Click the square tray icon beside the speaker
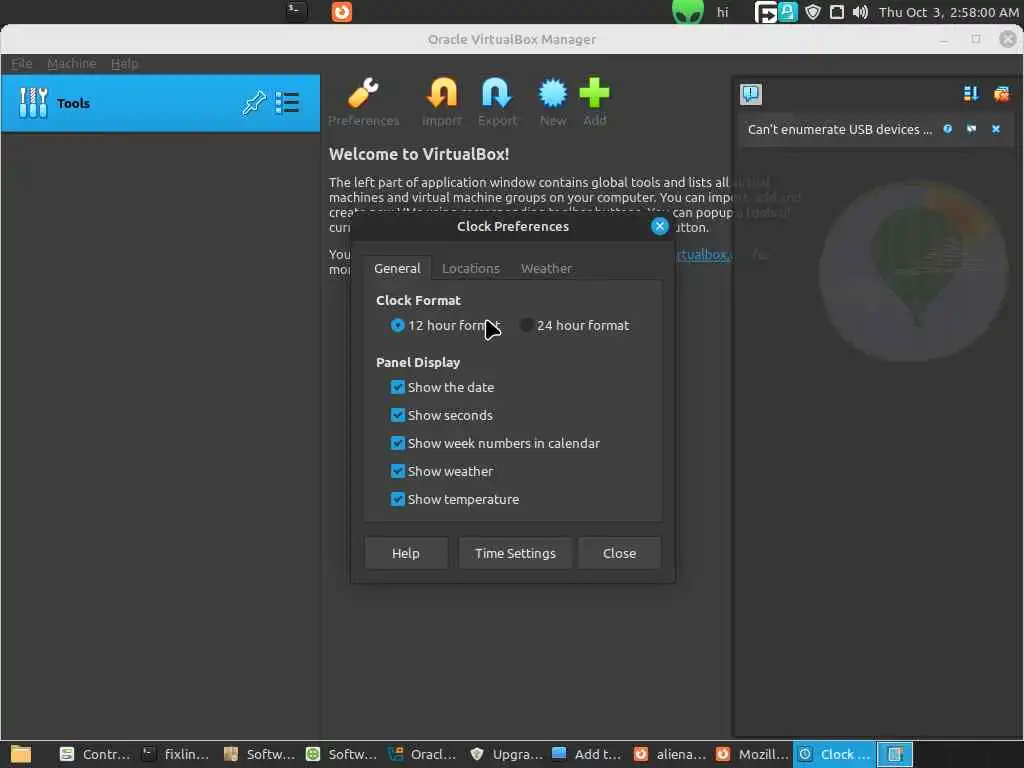 (x=837, y=12)
